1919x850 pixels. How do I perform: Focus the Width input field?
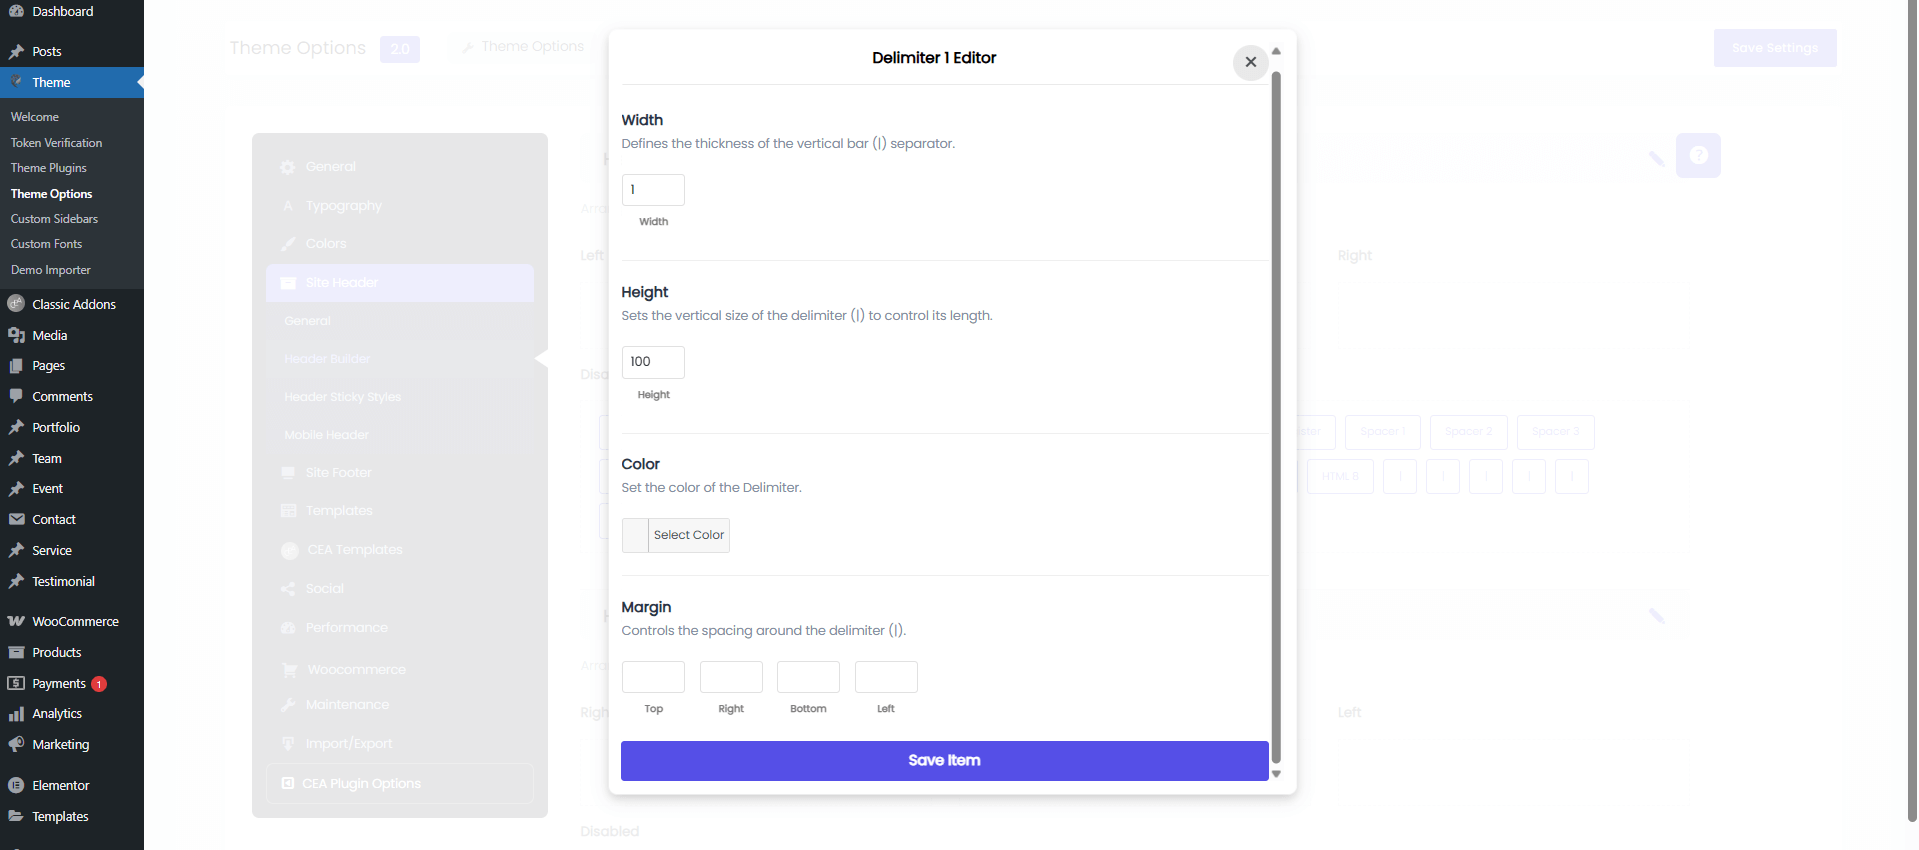coord(653,190)
